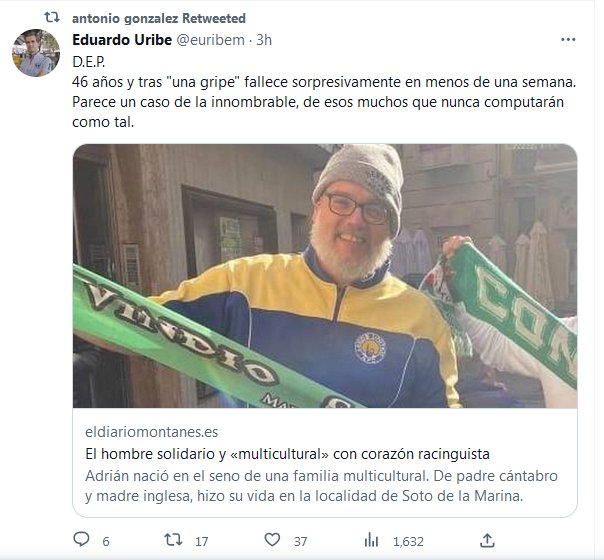The width and height of the screenshot is (604, 560).
Task: Open Eduardo Uribe's profile avatar
Action: (x=36, y=52)
